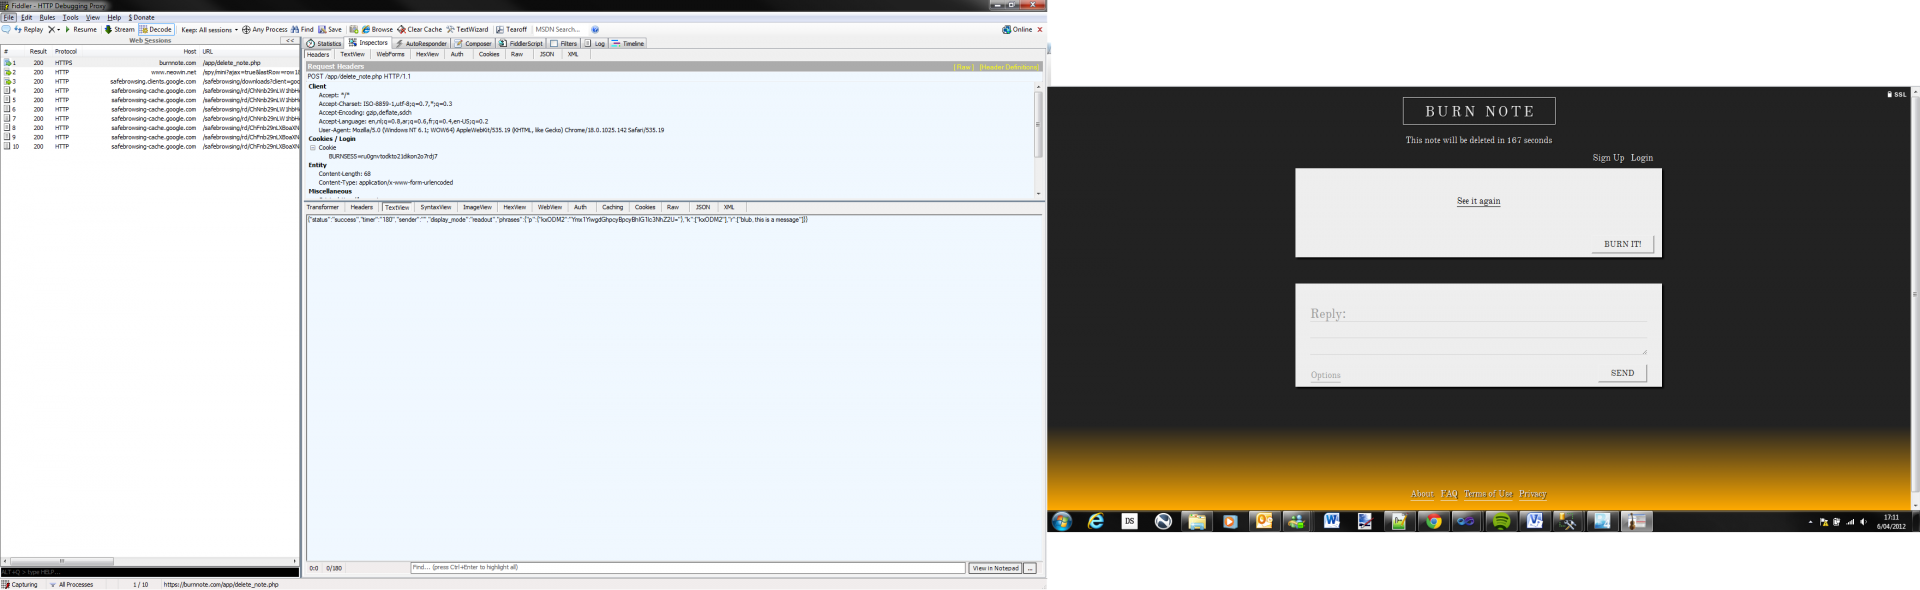Open the File menu
1920x590 pixels.
9,18
